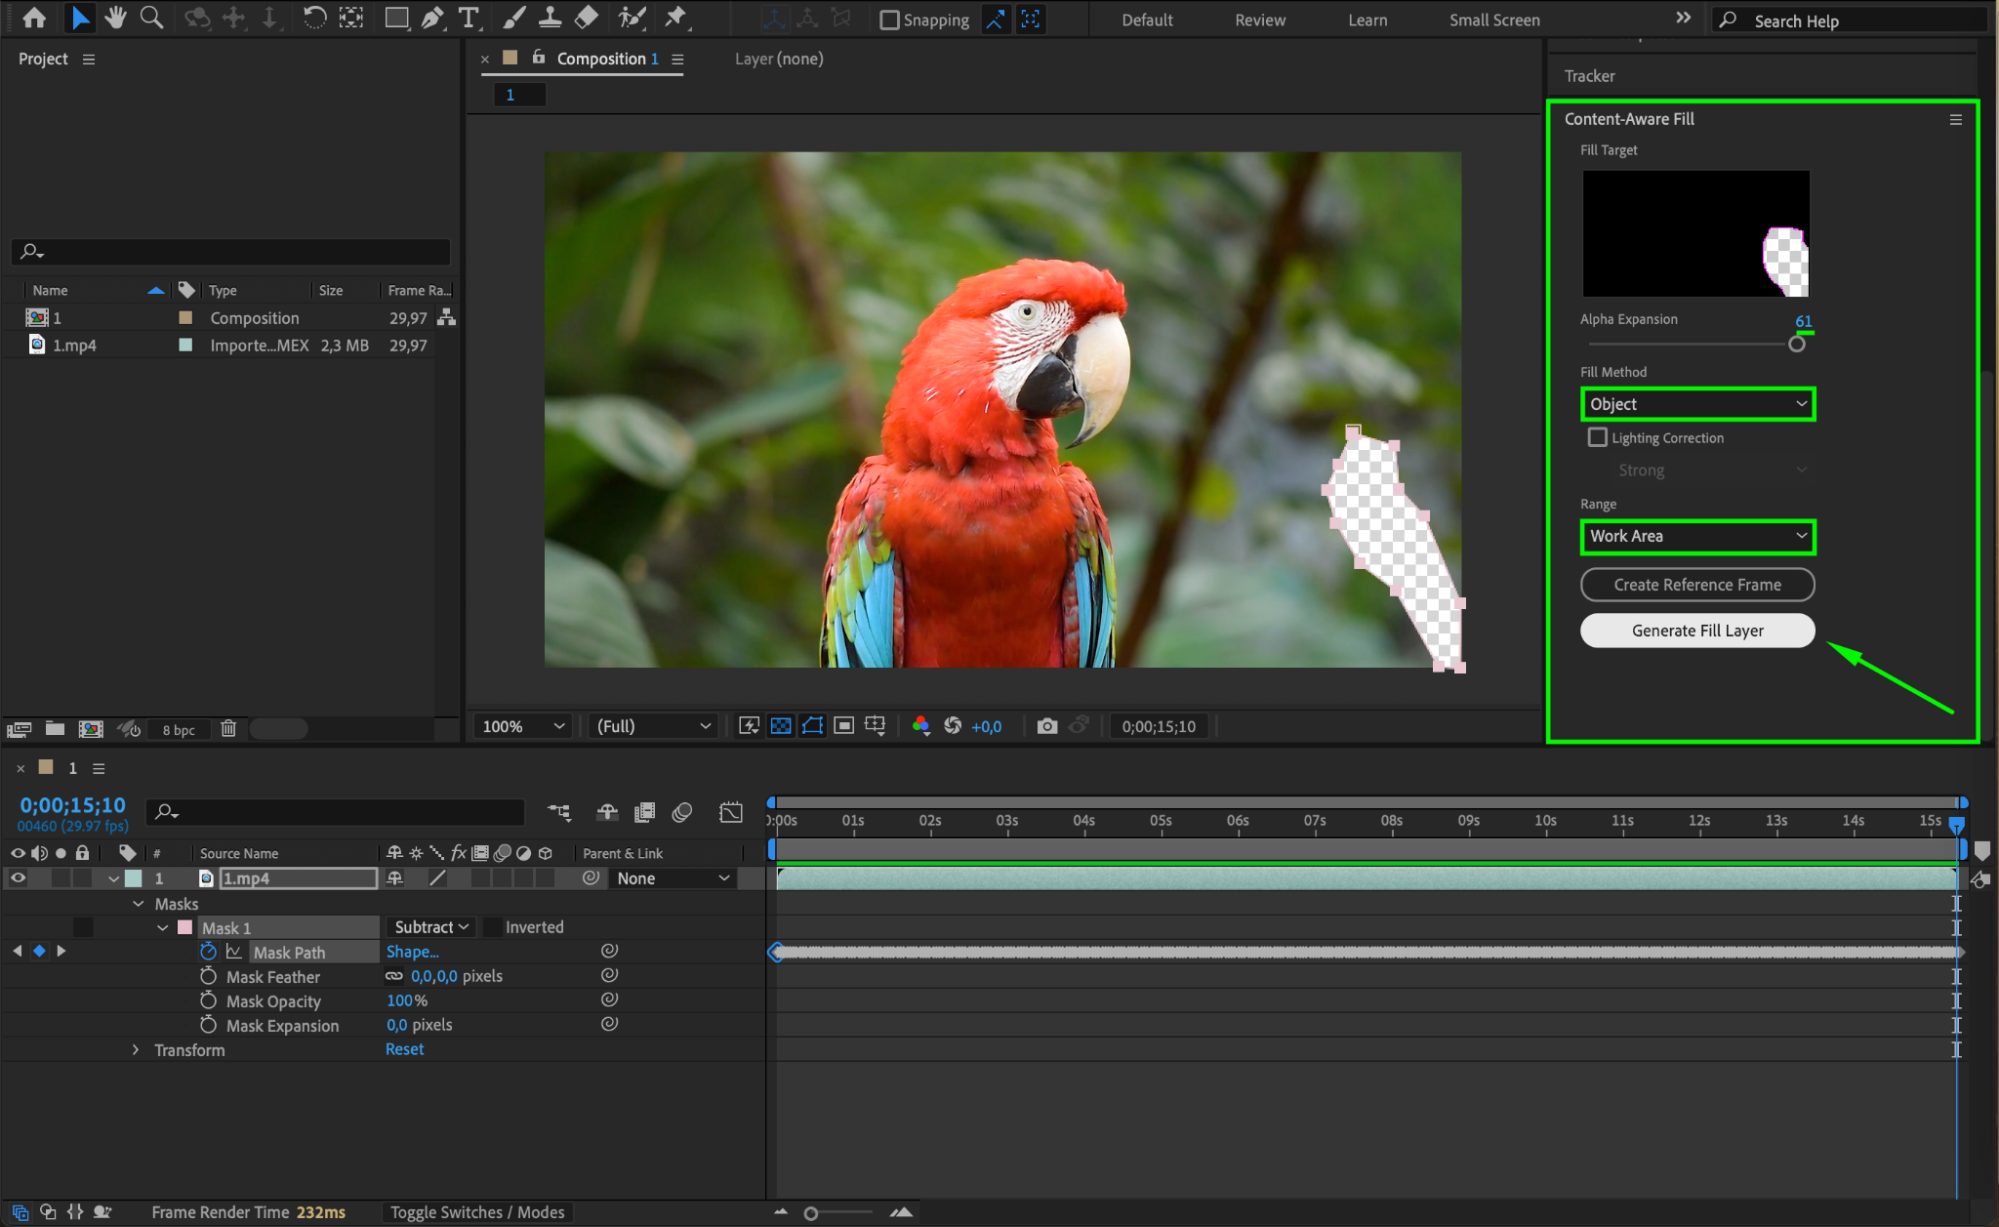Click Generate Fill Layer button
Viewport: 1999px width, 1227px height.
[x=1697, y=631]
